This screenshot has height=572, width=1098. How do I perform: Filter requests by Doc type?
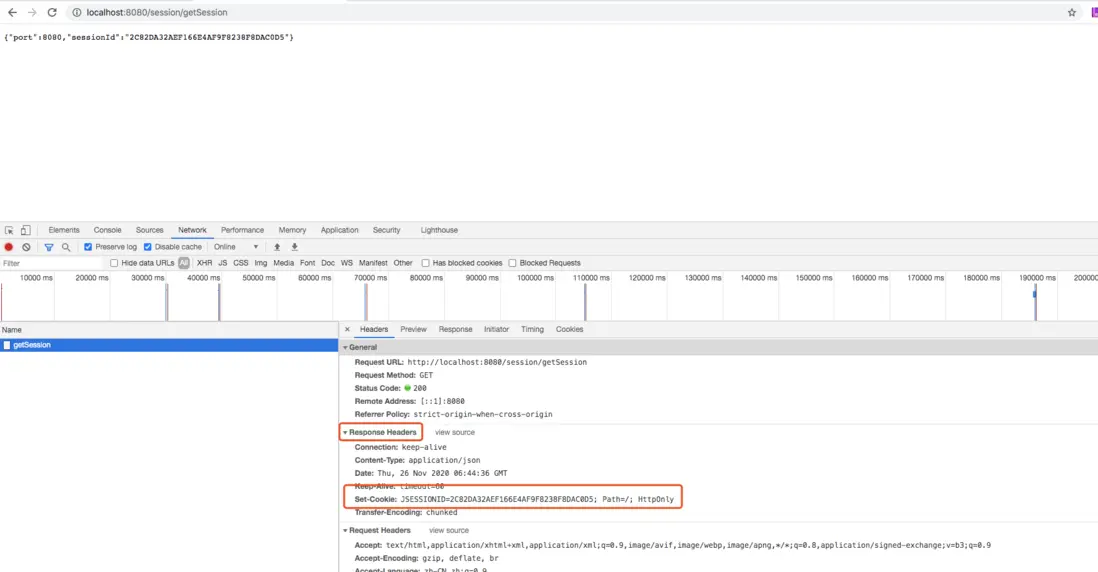pyautogui.click(x=328, y=263)
